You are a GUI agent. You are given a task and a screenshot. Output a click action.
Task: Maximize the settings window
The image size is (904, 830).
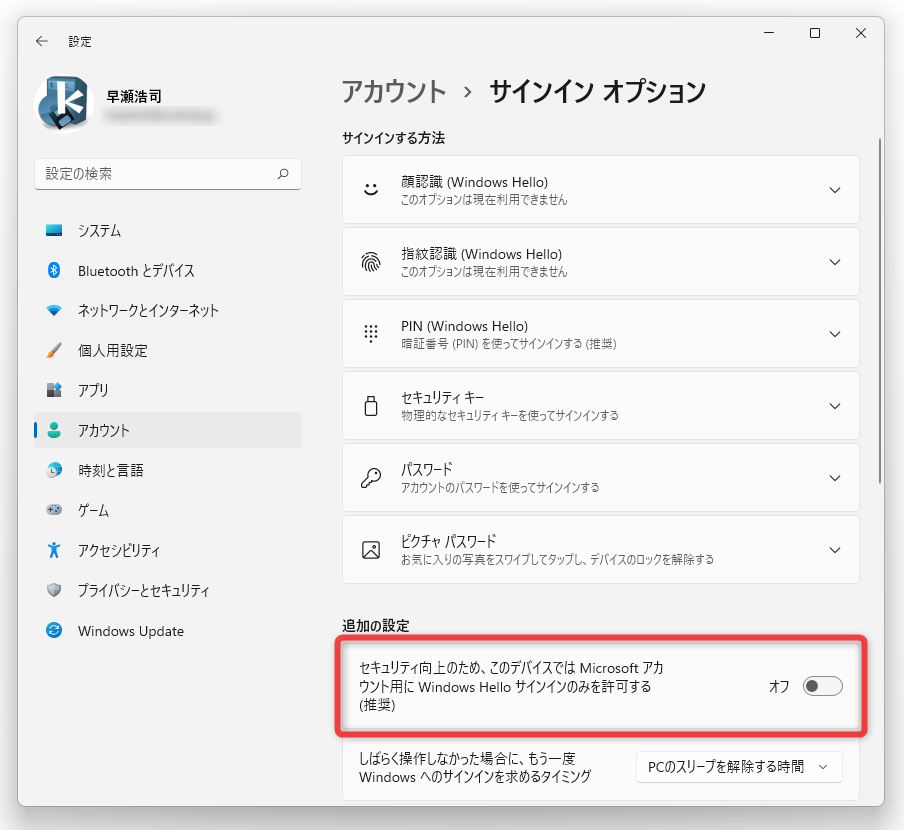[x=815, y=33]
